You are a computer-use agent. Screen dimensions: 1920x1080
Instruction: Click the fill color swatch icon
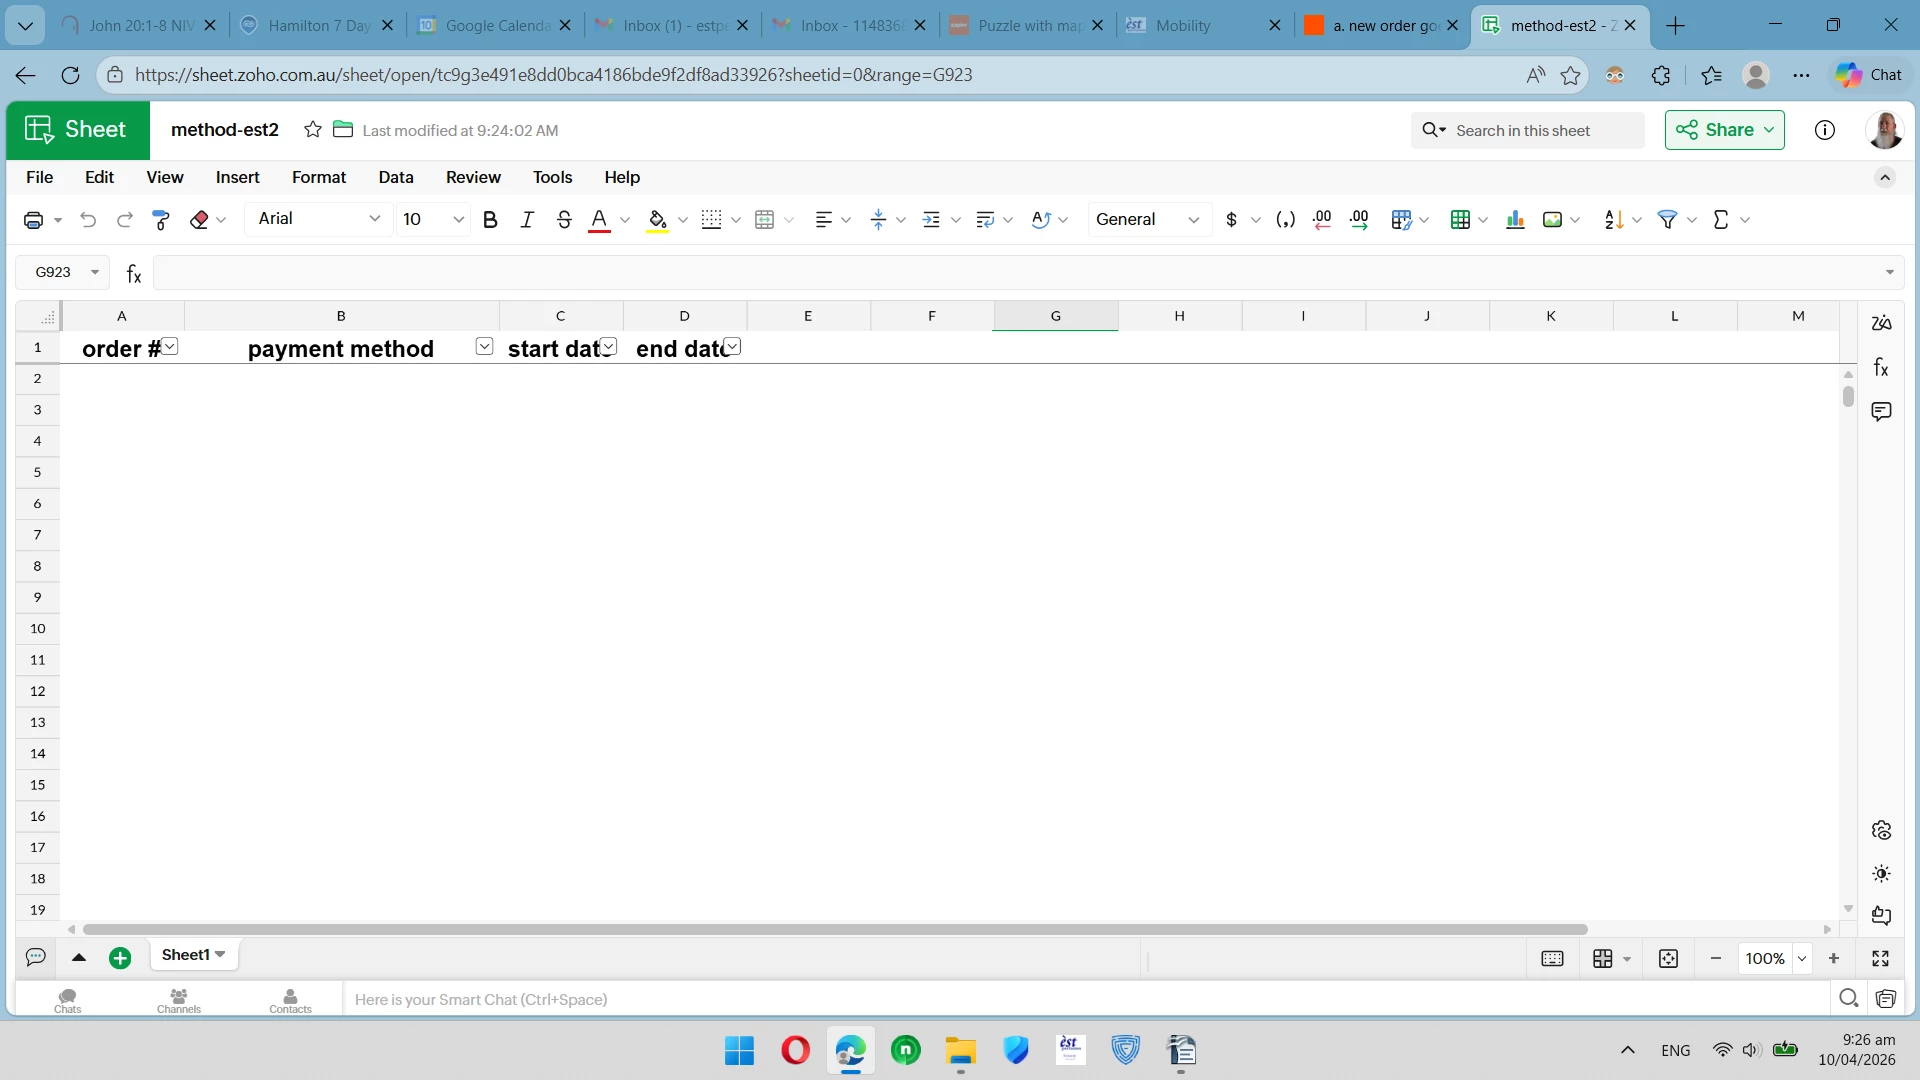click(x=657, y=220)
